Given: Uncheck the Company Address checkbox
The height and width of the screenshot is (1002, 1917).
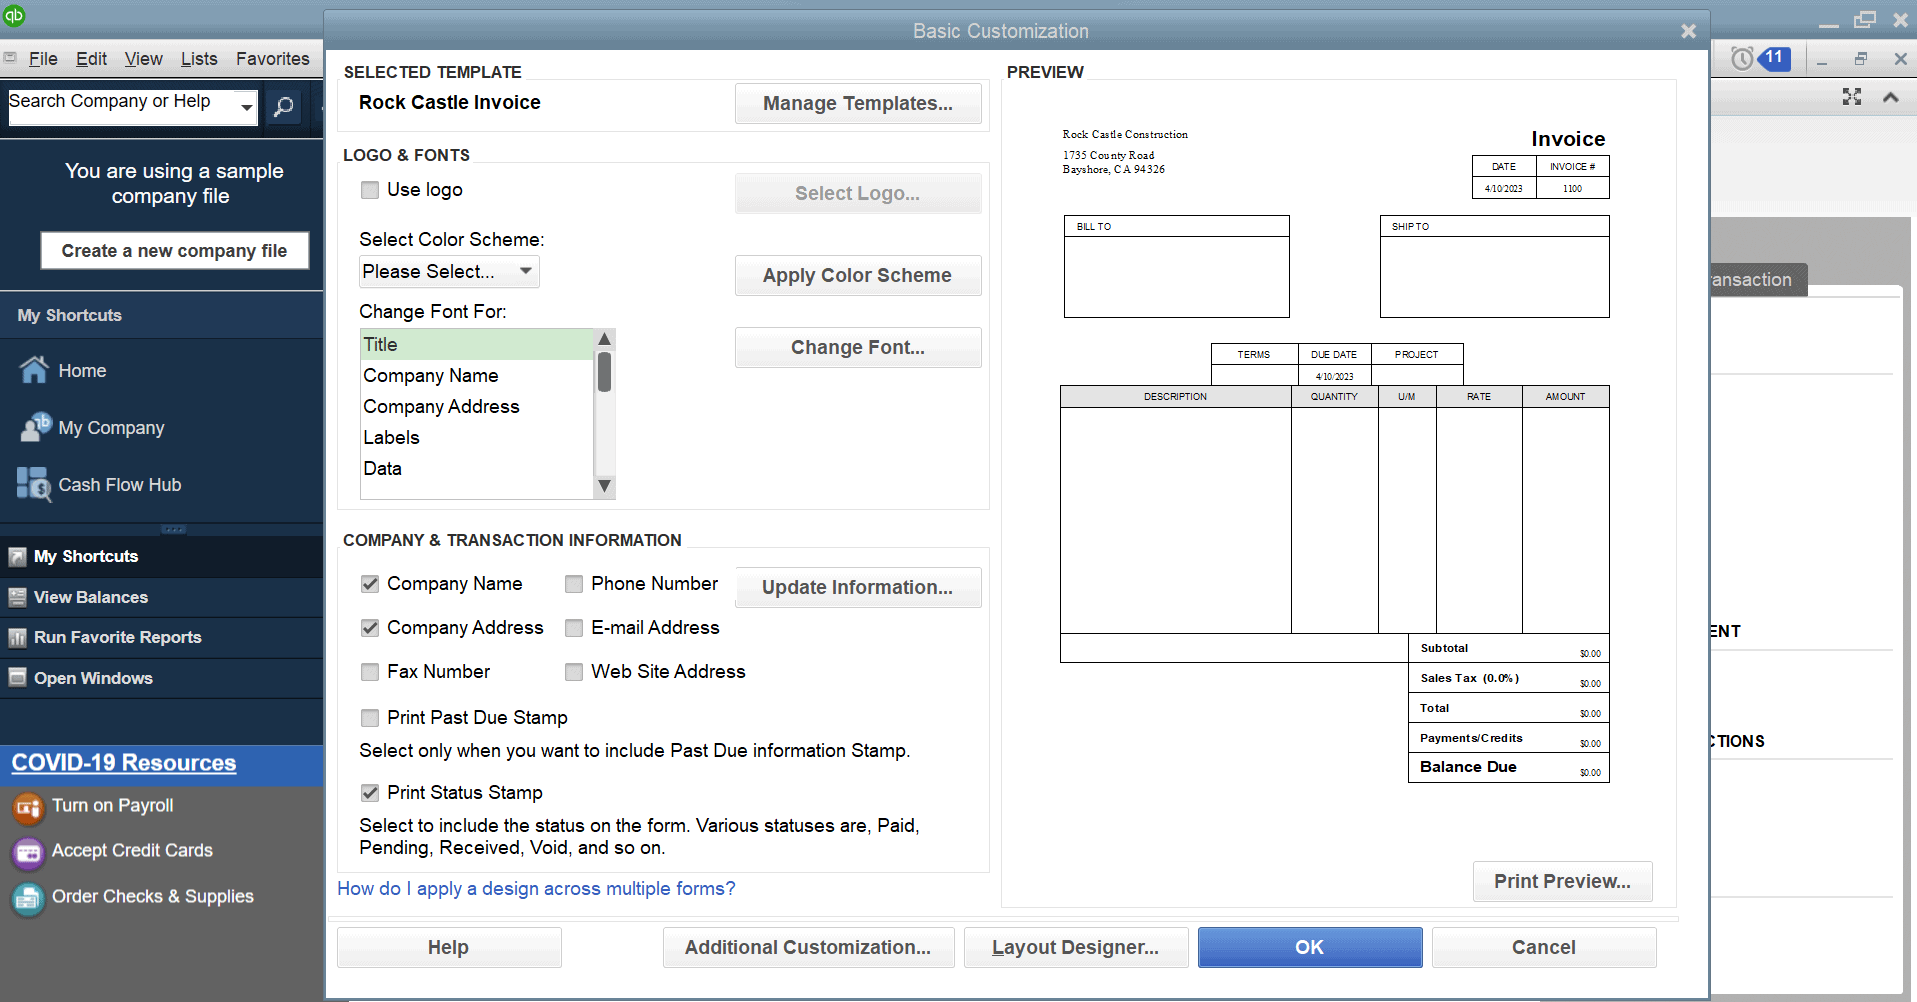Looking at the screenshot, I should (x=370, y=628).
